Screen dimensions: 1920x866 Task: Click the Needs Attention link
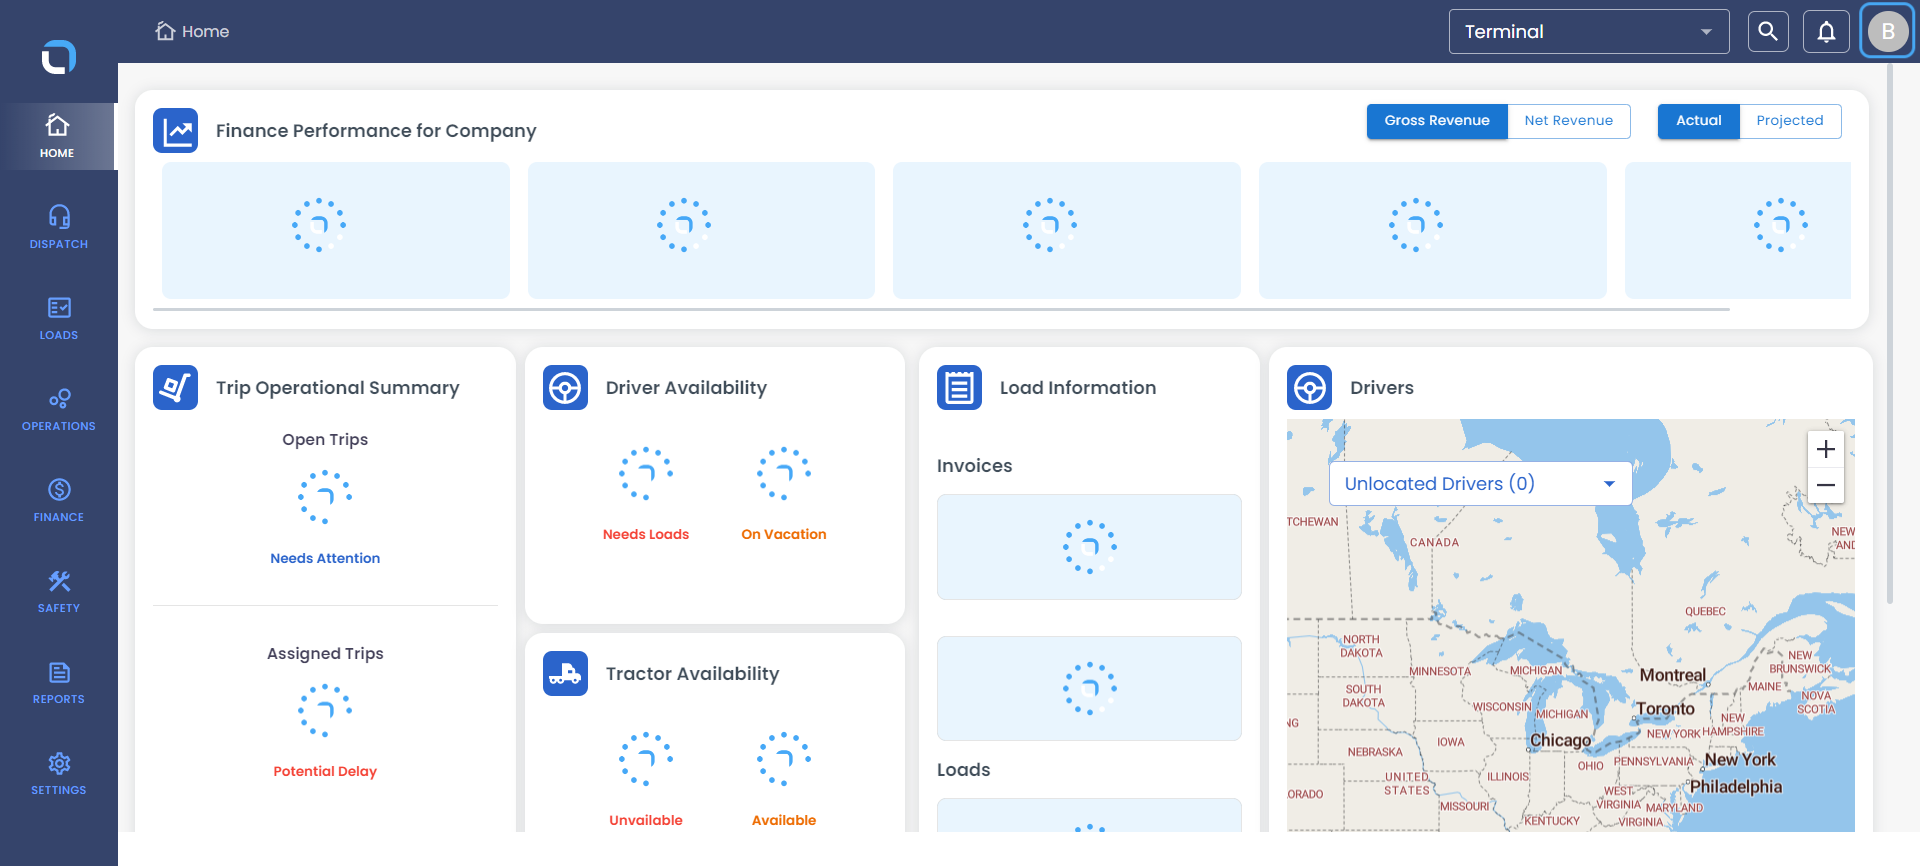pyautogui.click(x=325, y=559)
